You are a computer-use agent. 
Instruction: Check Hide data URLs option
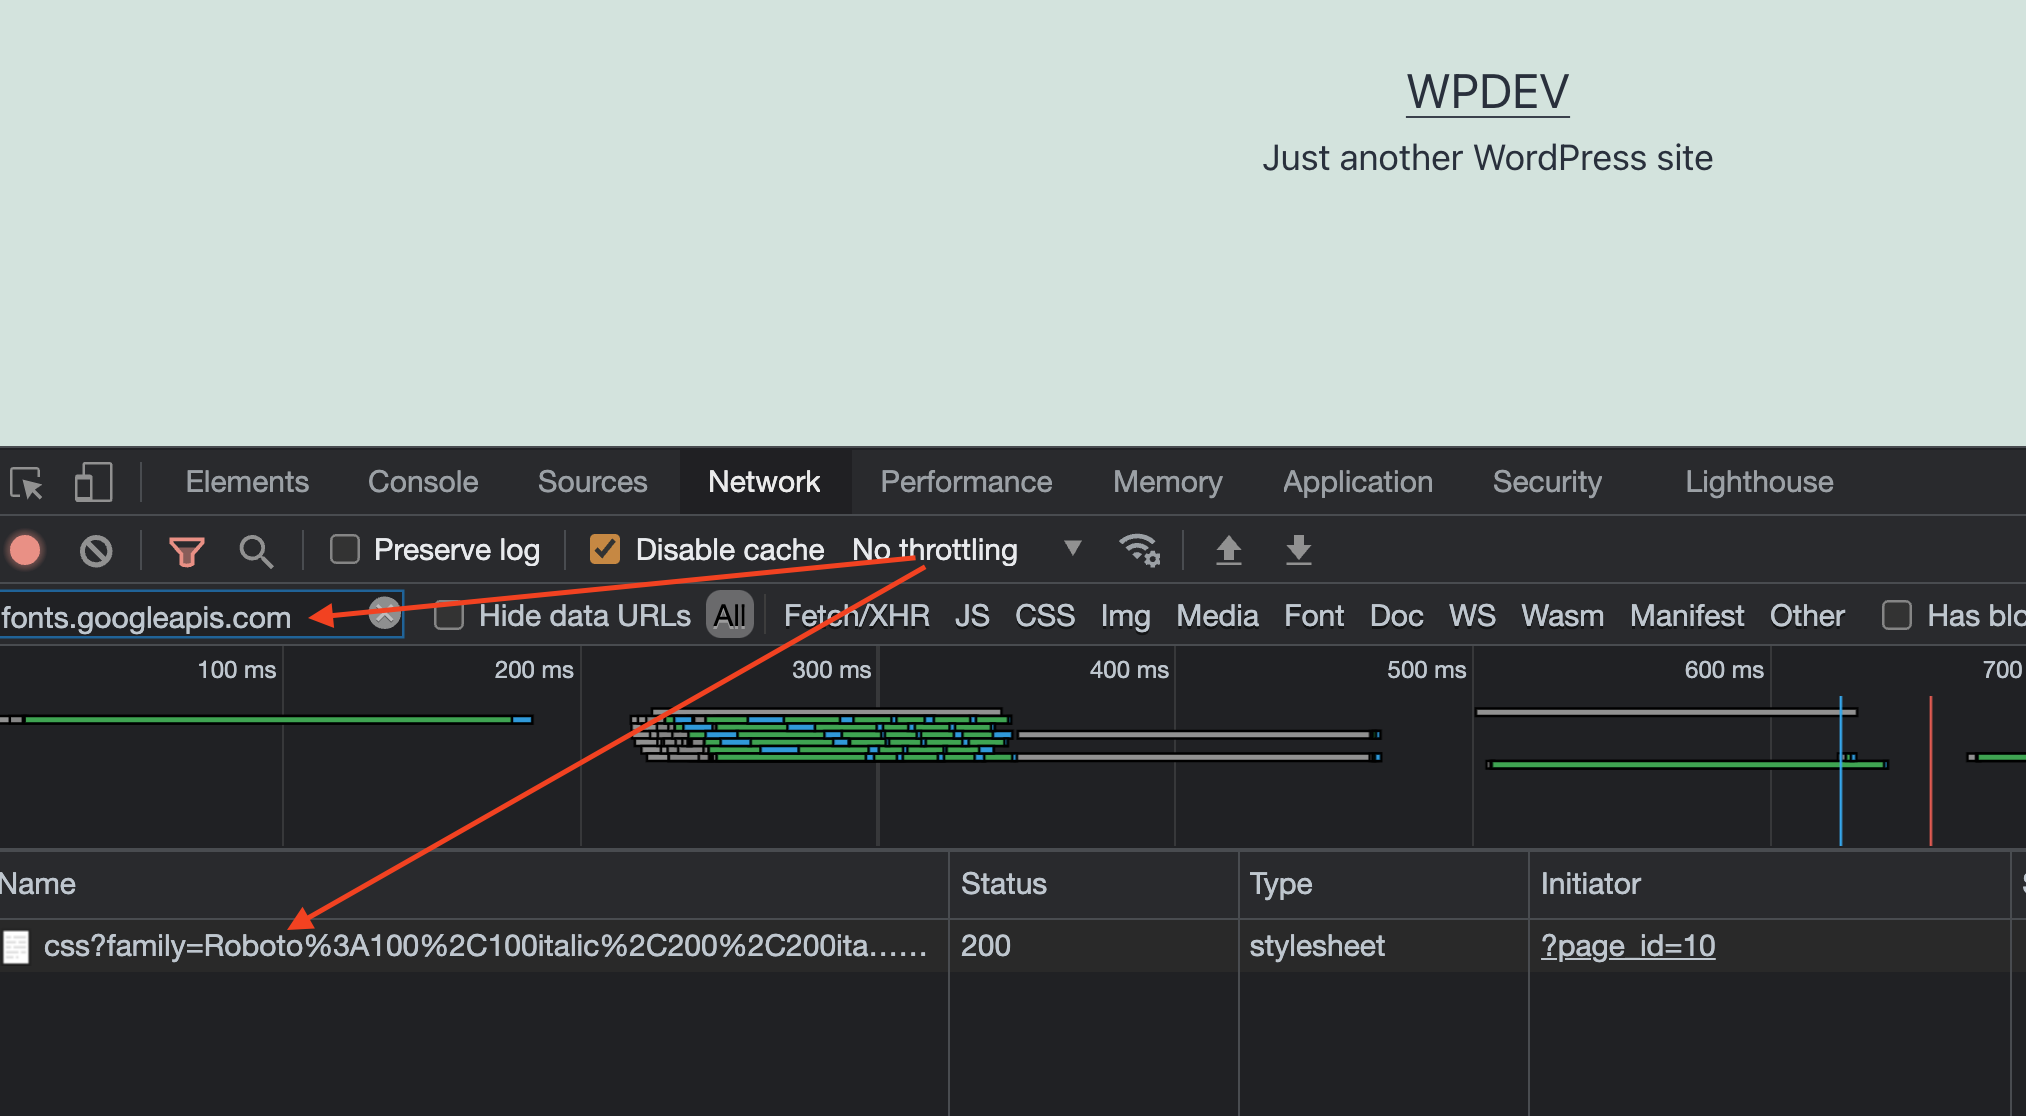point(449,615)
